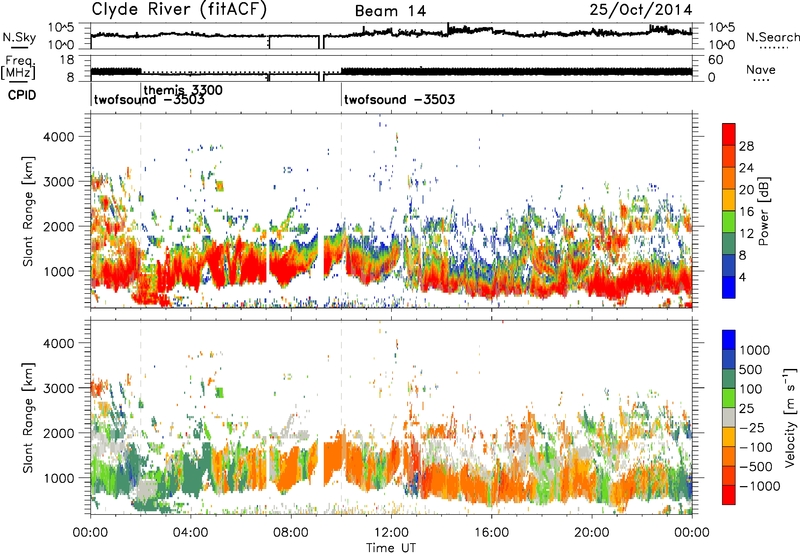Click the dashed CPID marker line at 10:00 in the power panel
The width and height of the screenshot is (800, 554).
point(341,211)
